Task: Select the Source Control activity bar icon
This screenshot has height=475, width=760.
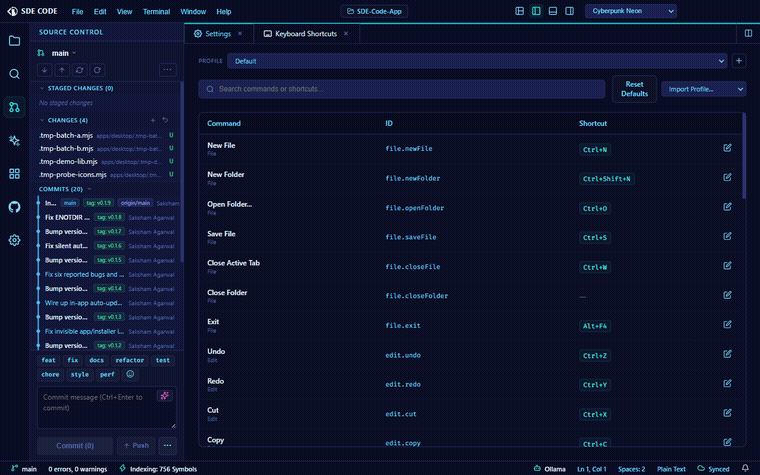Action: pos(15,107)
